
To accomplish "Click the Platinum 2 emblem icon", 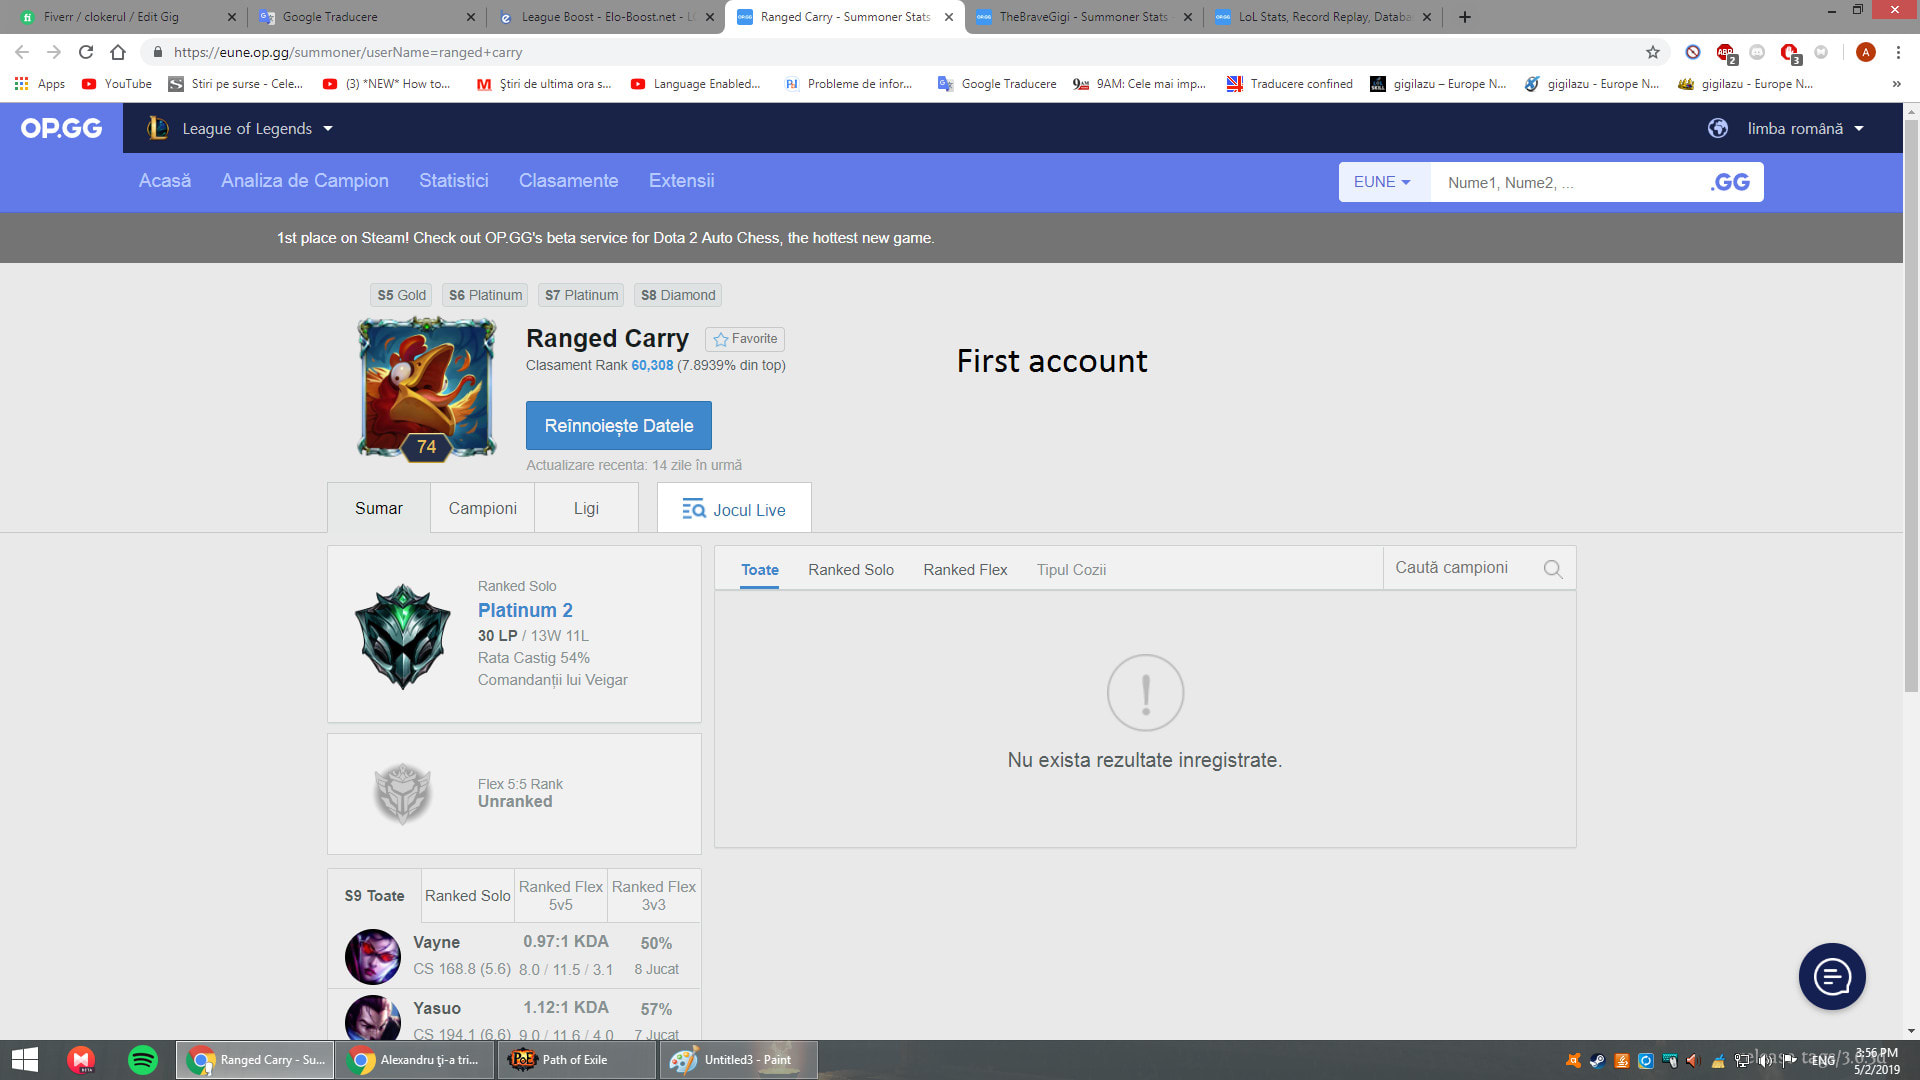I will [x=403, y=636].
